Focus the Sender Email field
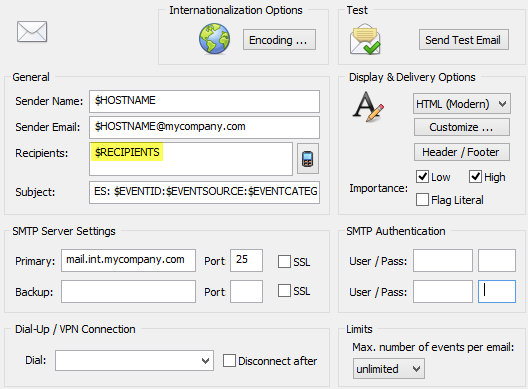This screenshot has width=528, height=389. [204, 127]
